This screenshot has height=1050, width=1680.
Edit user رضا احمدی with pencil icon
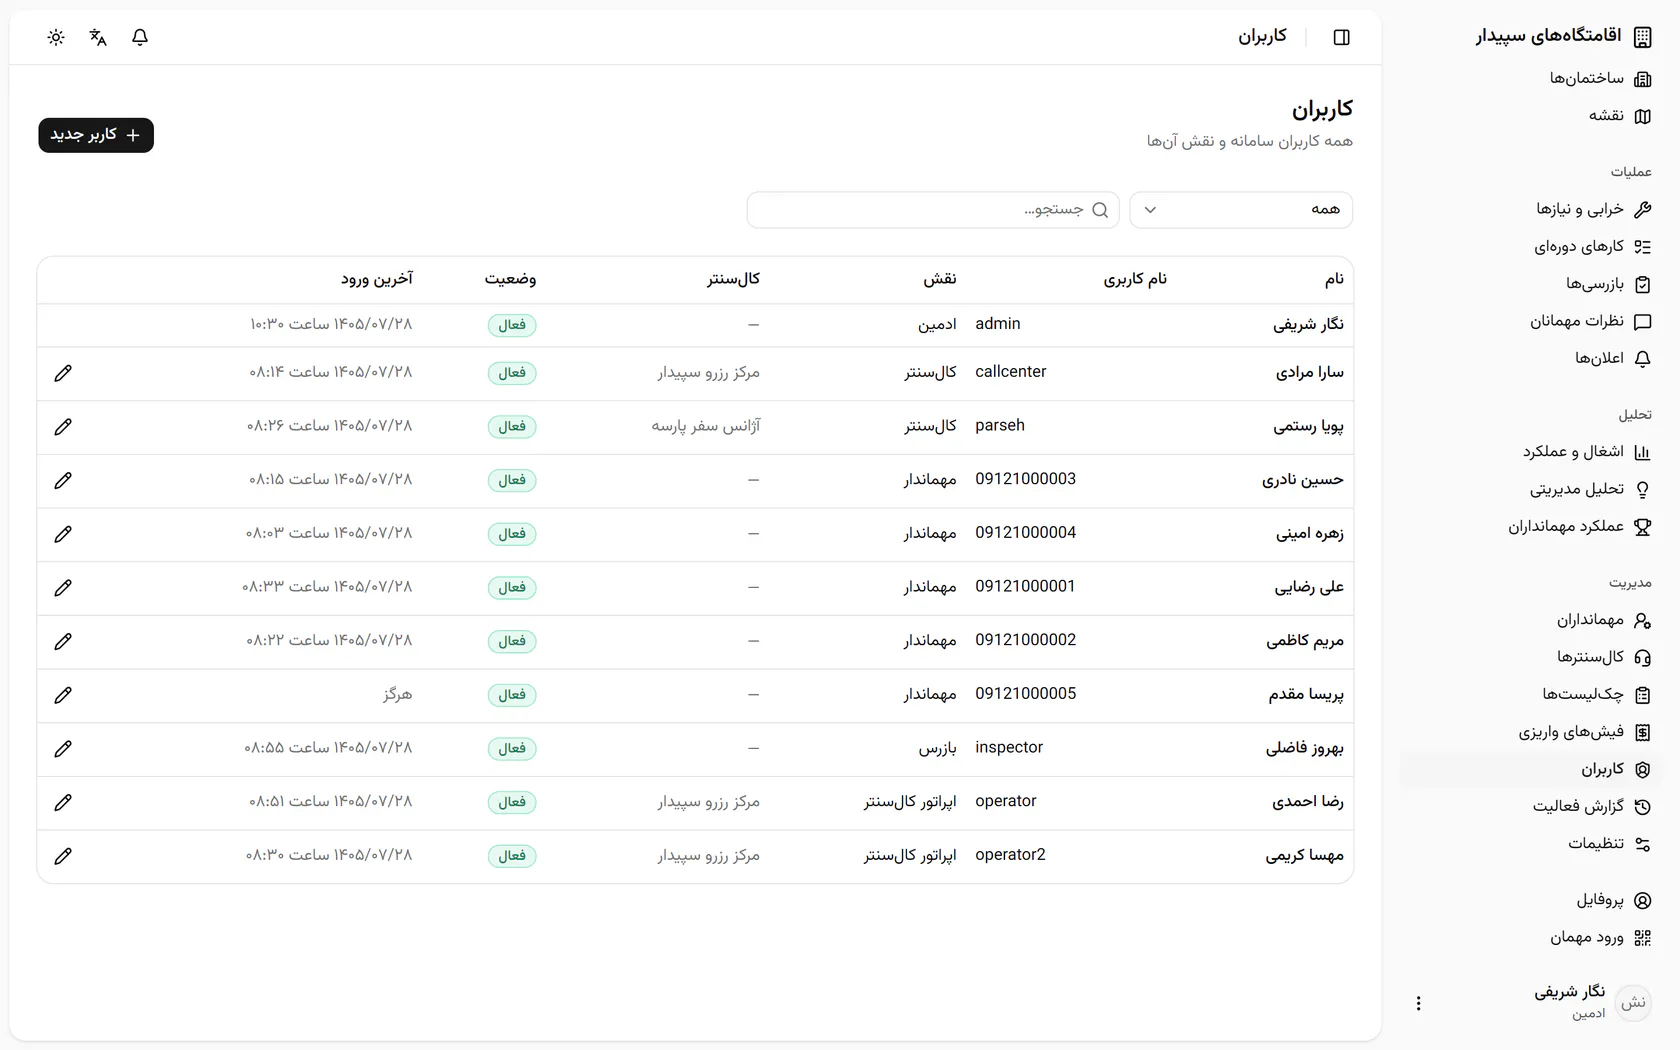(x=63, y=803)
